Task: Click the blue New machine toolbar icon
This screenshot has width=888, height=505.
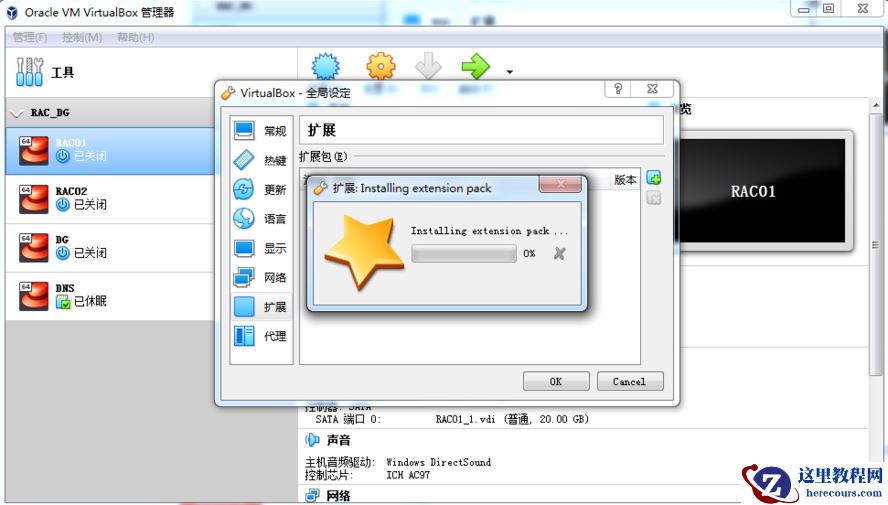Action: (326, 67)
